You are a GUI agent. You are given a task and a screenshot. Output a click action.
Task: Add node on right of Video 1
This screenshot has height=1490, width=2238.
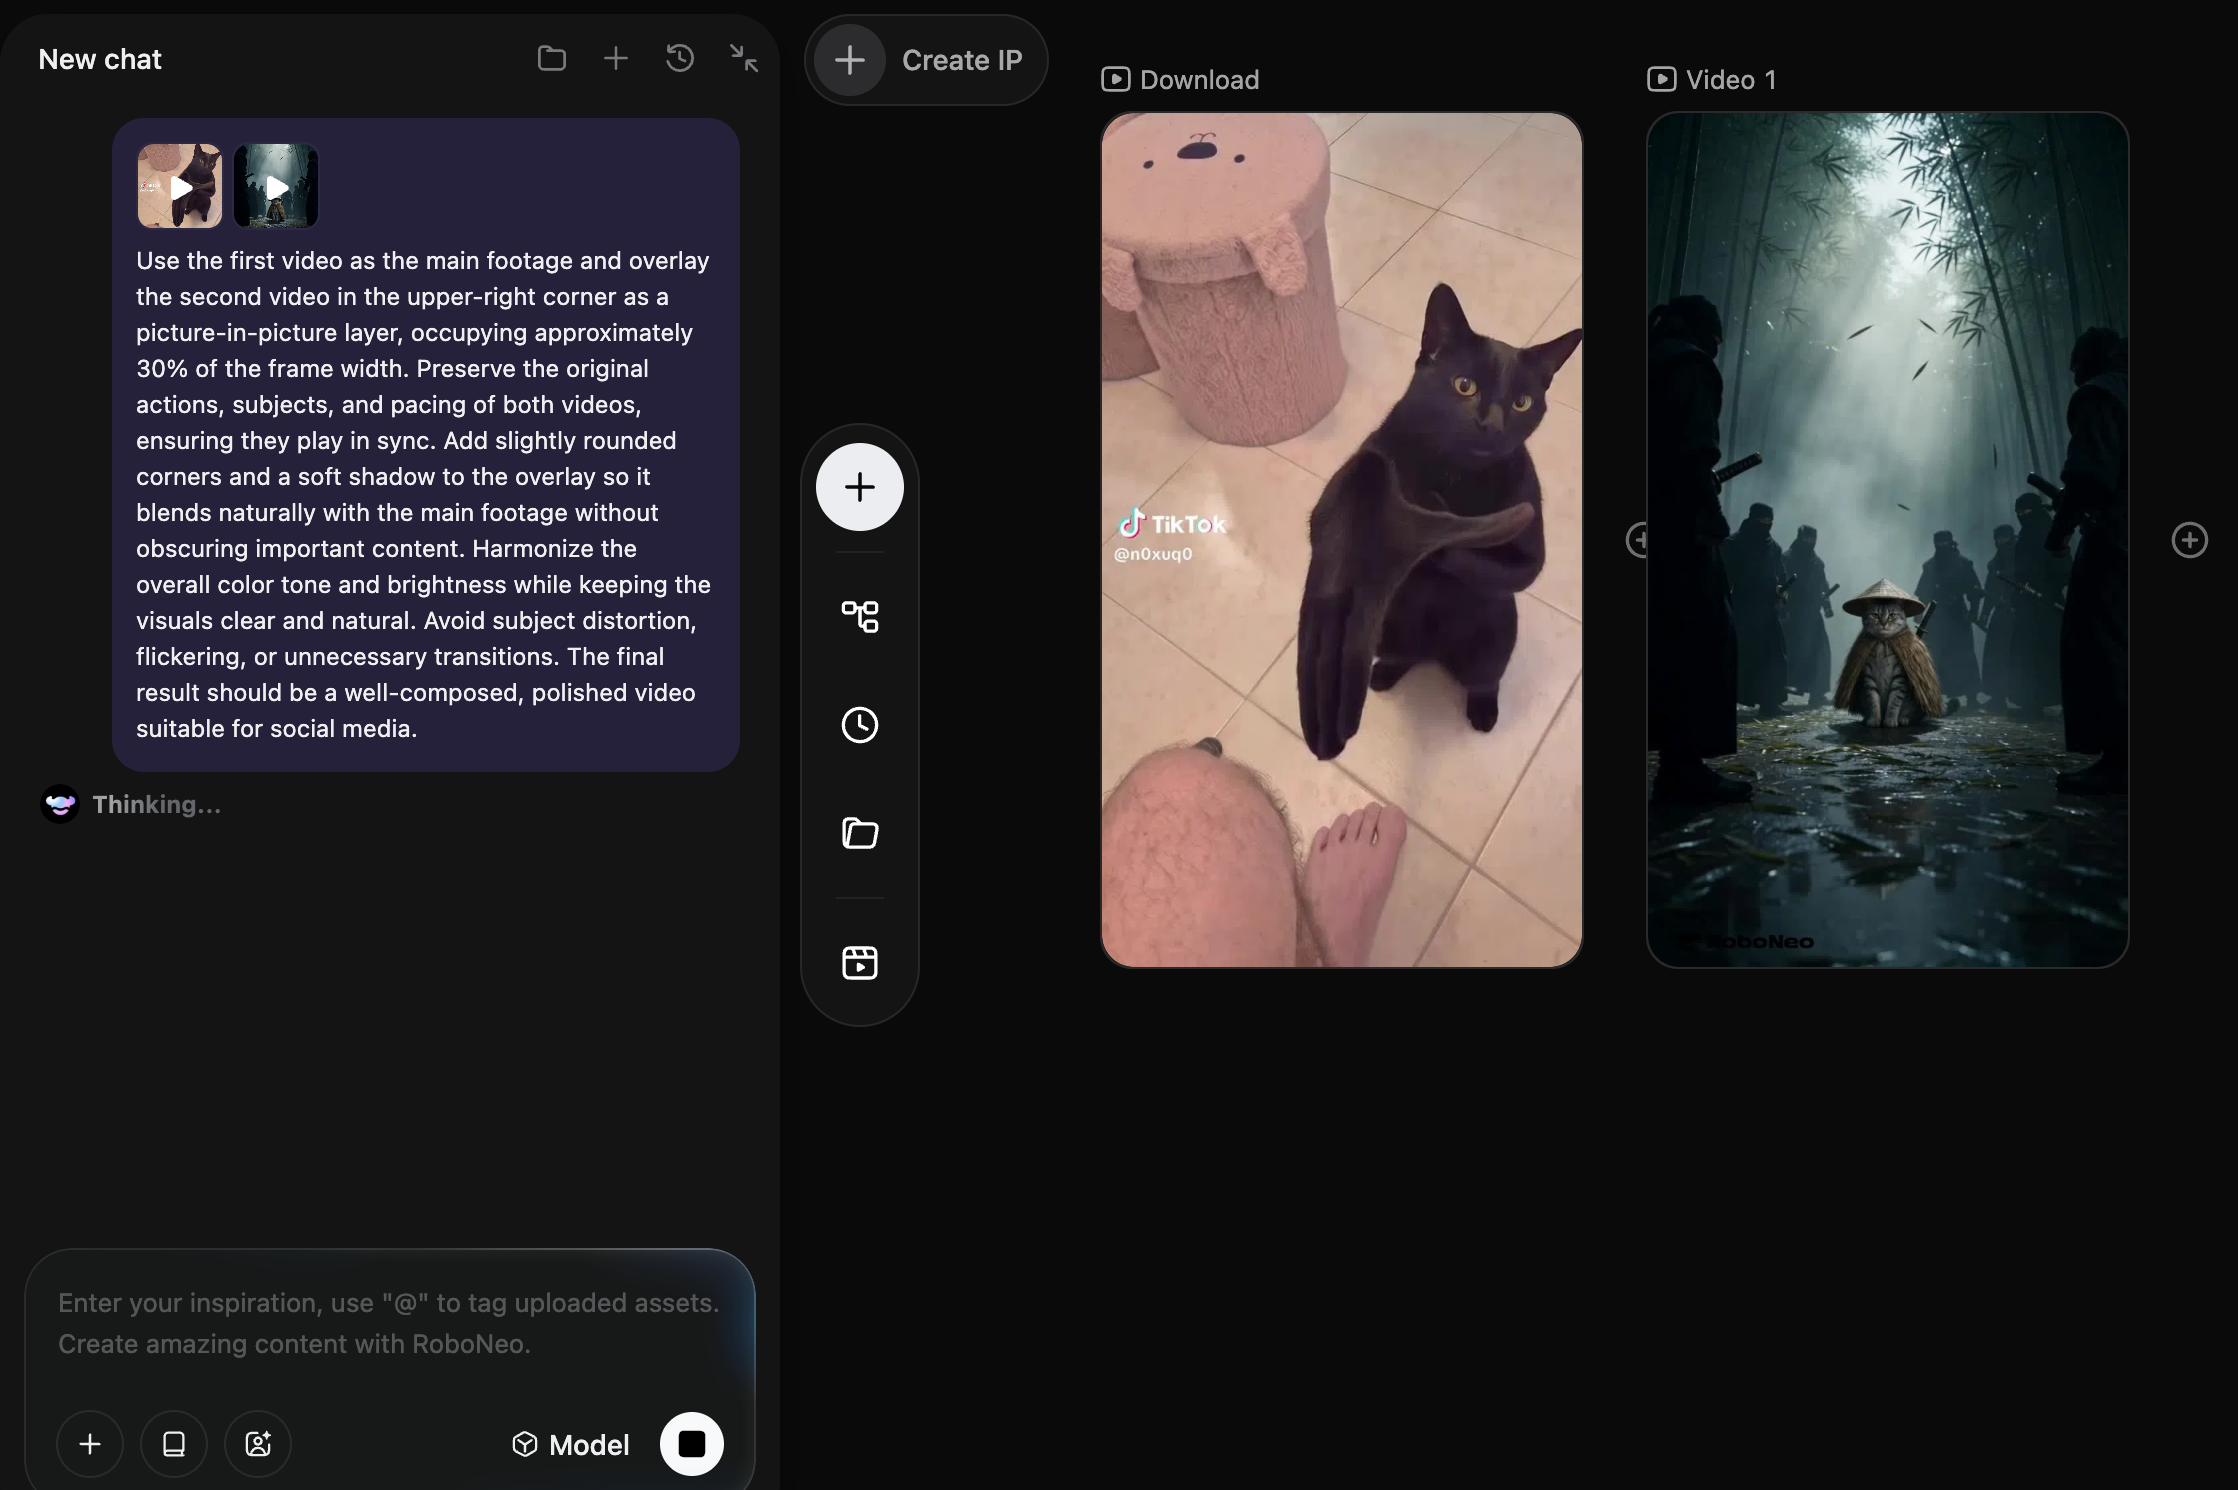click(2190, 540)
